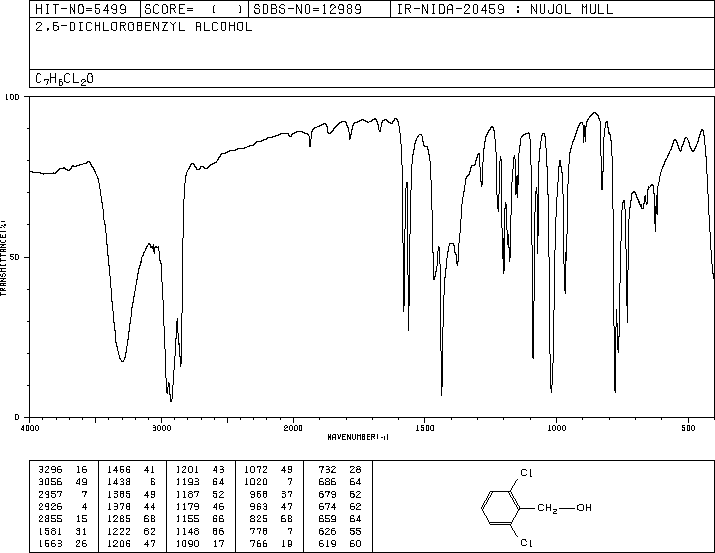
Task: Click the 1500 x-axis label
Action: pyautogui.click(x=425, y=428)
